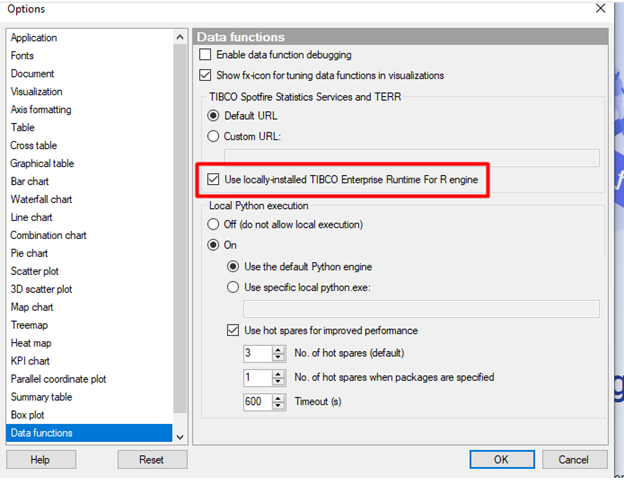This screenshot has height=485, width=624.
Task: Select the Combination chart category
Action: 90,235
